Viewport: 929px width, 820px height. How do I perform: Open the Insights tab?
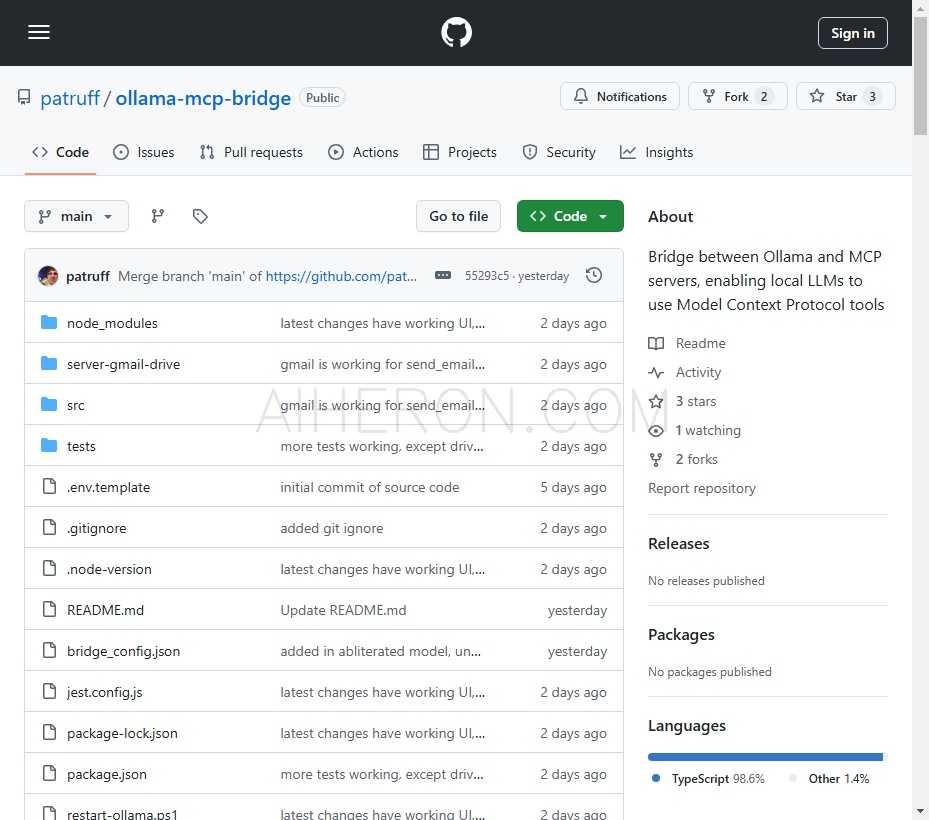656,152
